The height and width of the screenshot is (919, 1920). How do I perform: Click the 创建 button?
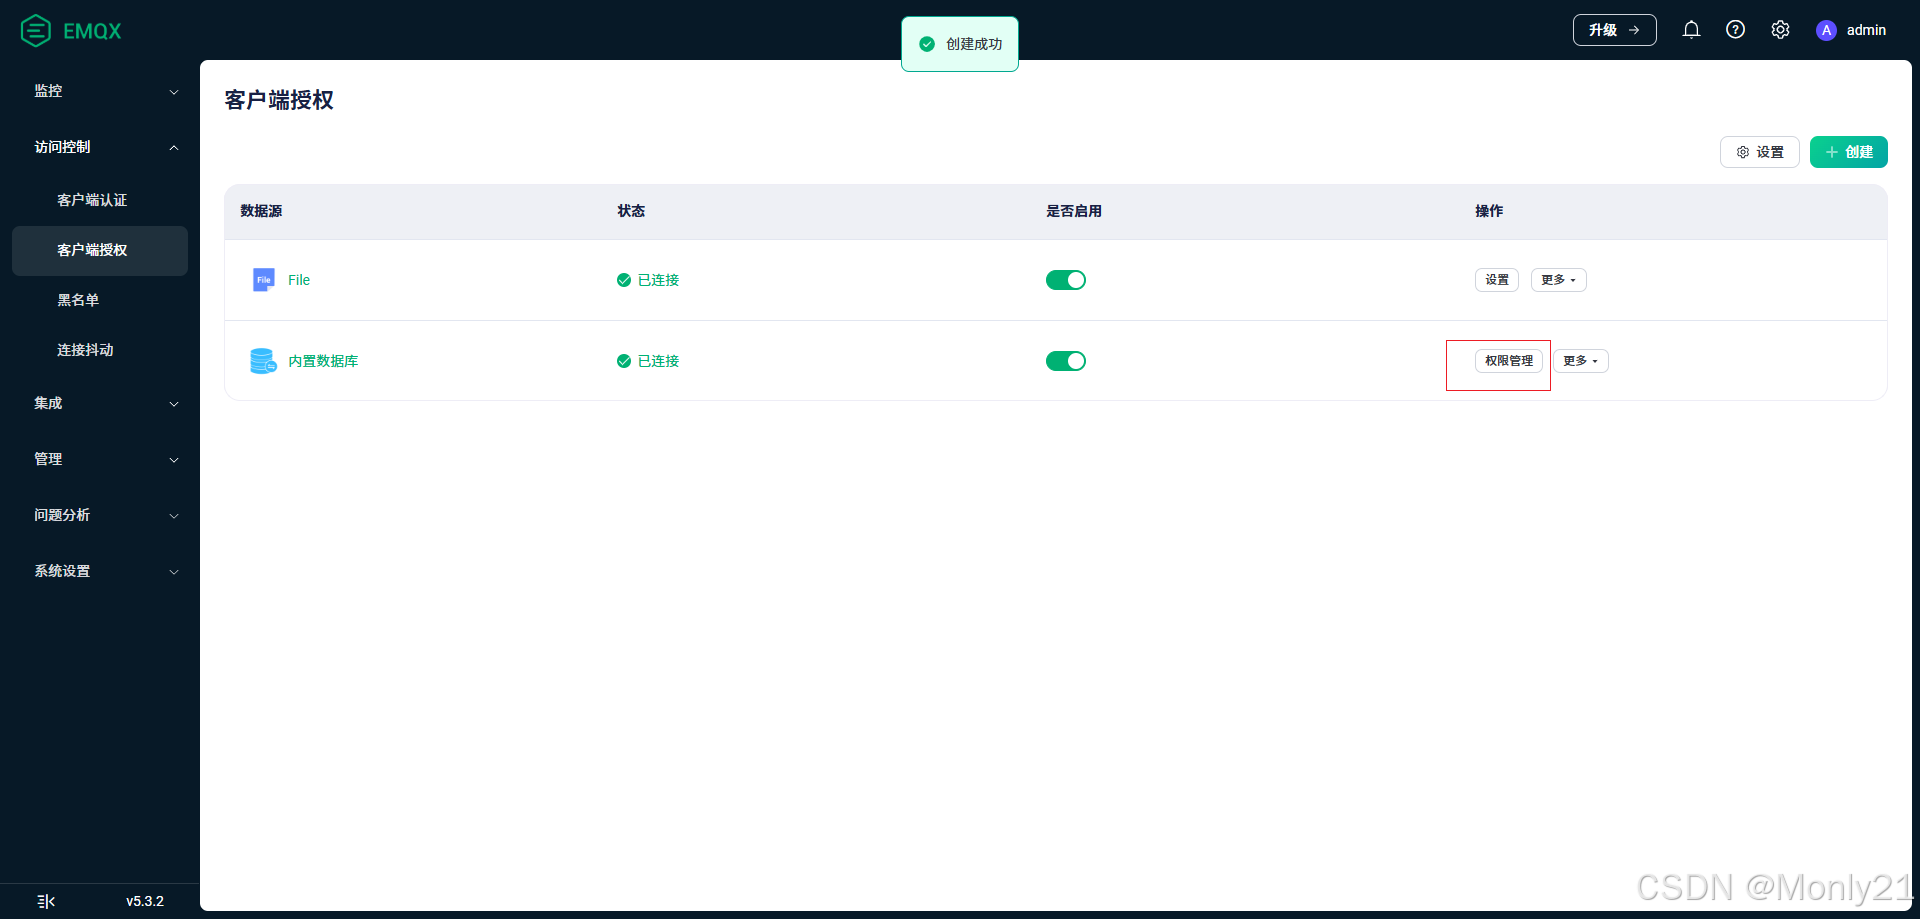pos(1848,152)
